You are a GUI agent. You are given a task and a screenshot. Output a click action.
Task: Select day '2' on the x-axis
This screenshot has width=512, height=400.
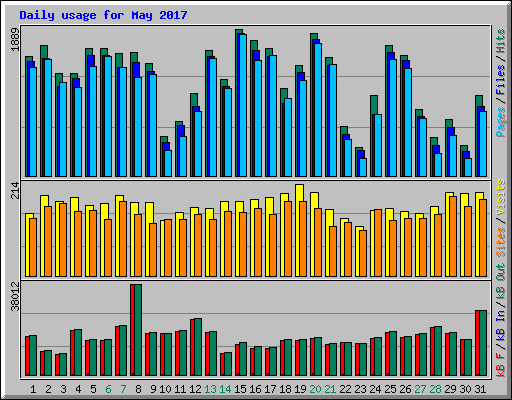[48, 389]
